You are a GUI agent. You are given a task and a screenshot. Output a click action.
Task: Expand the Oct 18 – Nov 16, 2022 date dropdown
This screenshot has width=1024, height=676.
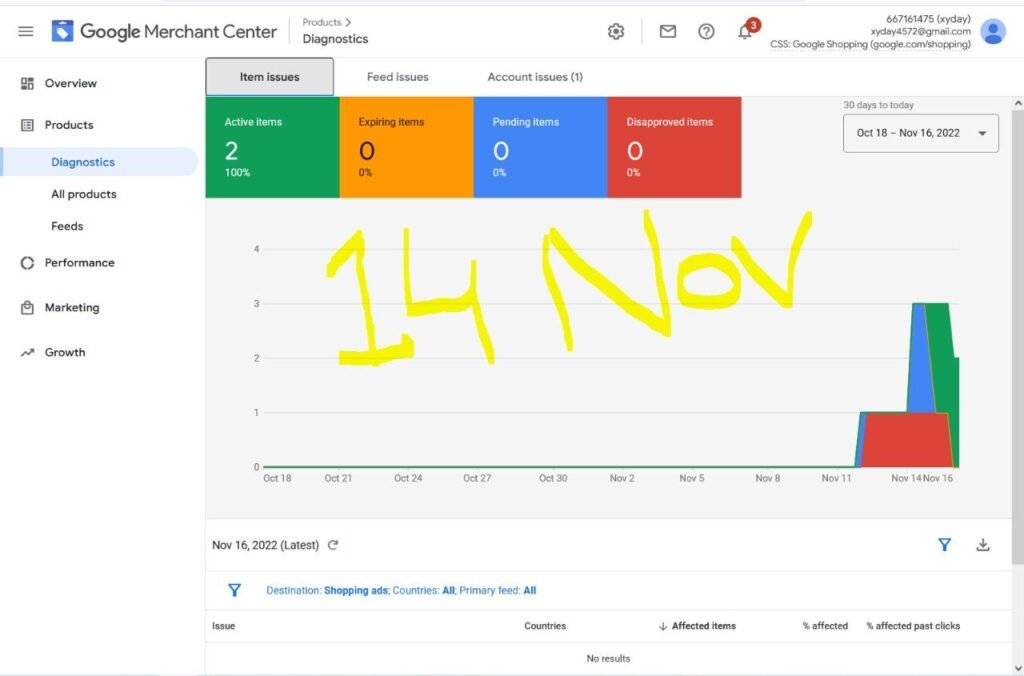coord(920,133)
